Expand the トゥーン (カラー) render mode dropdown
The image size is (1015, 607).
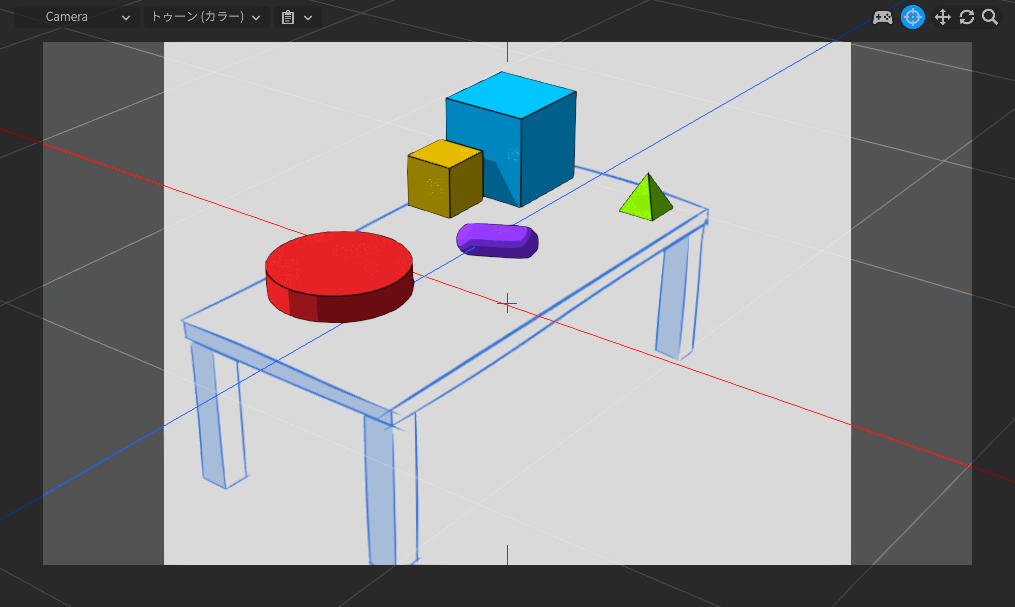(x=206, y=17)
